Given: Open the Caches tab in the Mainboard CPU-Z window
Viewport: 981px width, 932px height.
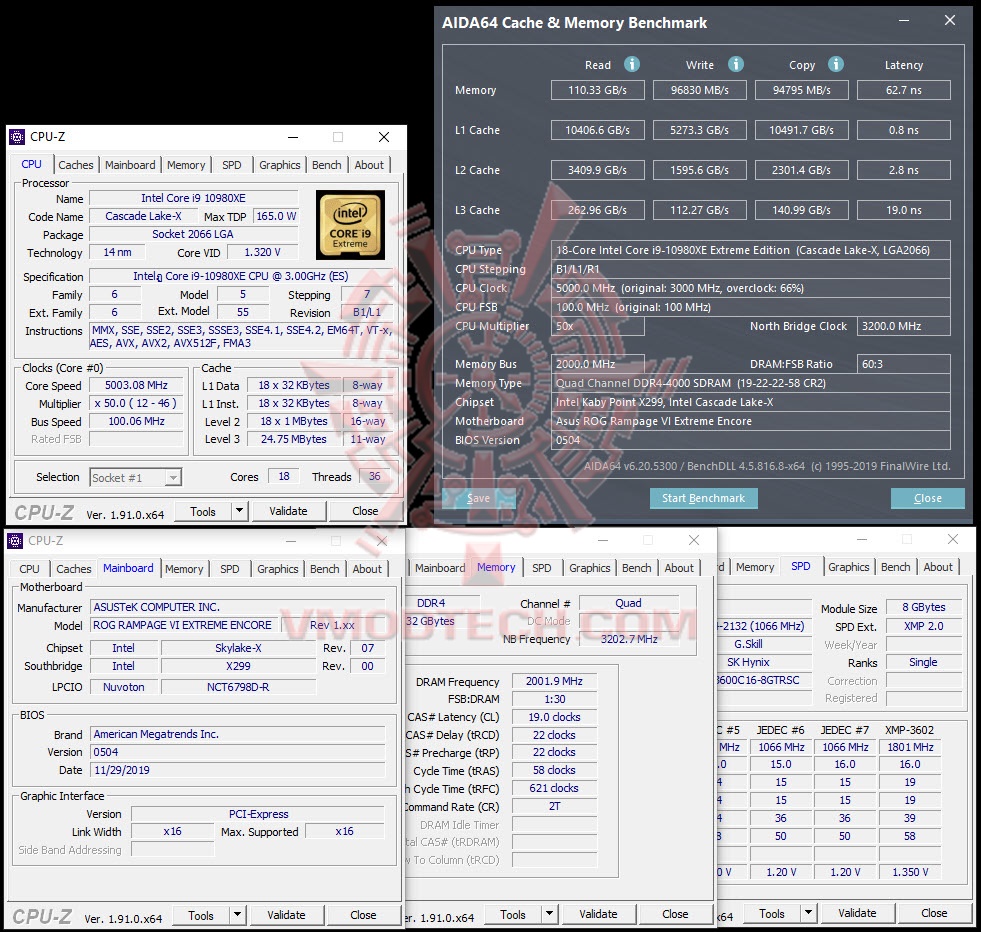Looking at the screenshot, I should pos(74,569).
